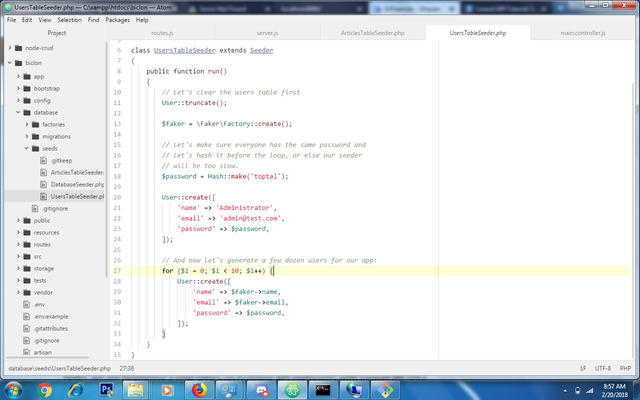Click the artisan file icon

pyautogui.click(x=27, y=352)
